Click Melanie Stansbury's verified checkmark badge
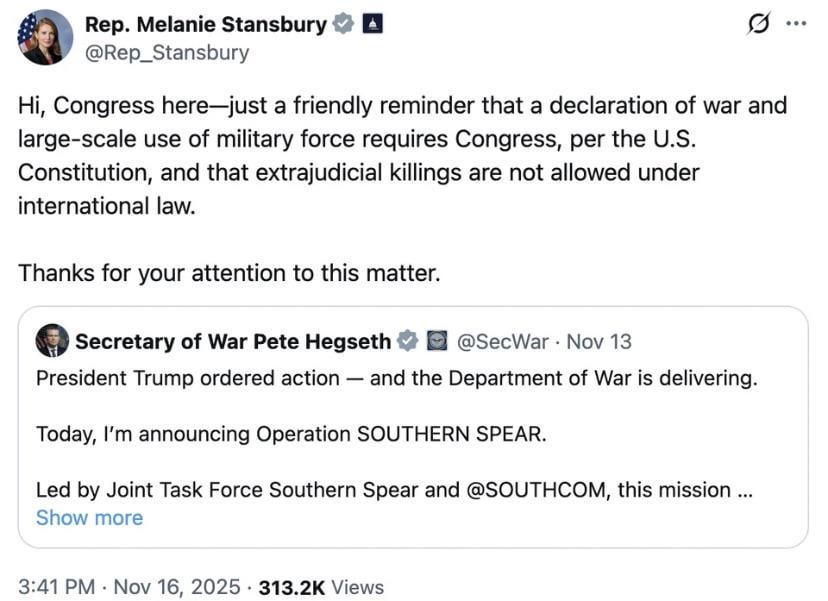The width and height of the screenshot is (828, 601). 343,24
